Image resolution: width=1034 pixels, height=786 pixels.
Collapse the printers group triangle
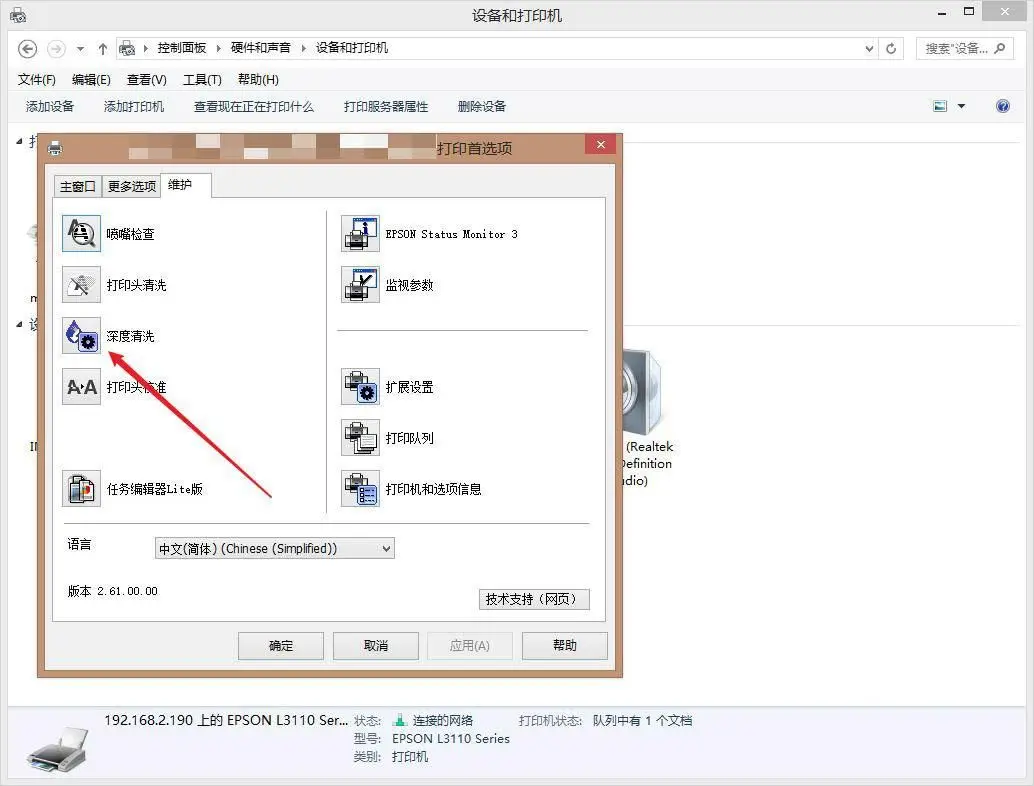pyautogui.click(x=19, y=141)
